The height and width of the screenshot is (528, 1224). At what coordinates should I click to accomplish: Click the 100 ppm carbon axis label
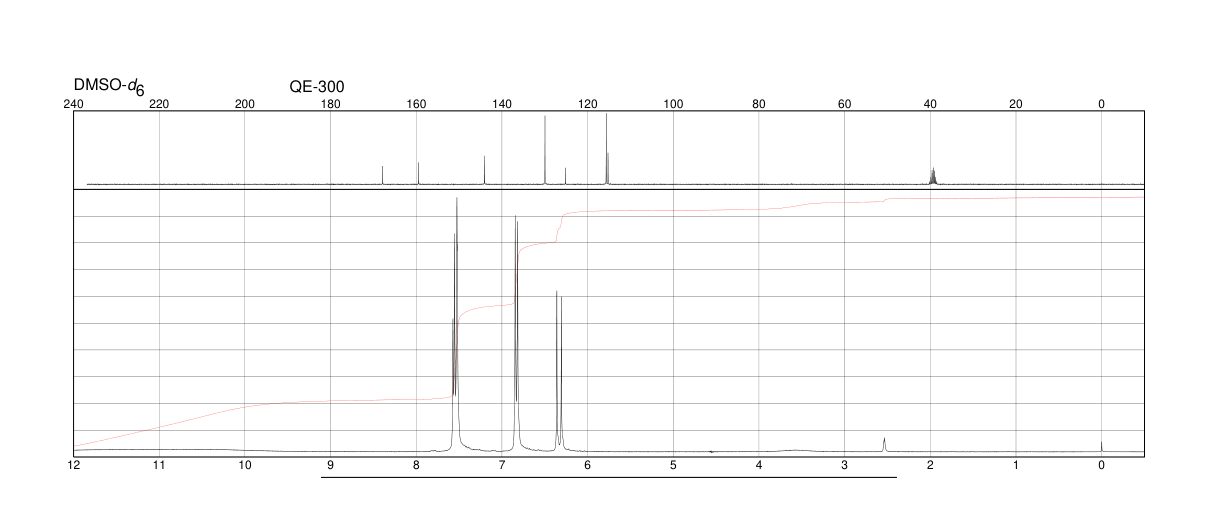(x=673, y=104)
